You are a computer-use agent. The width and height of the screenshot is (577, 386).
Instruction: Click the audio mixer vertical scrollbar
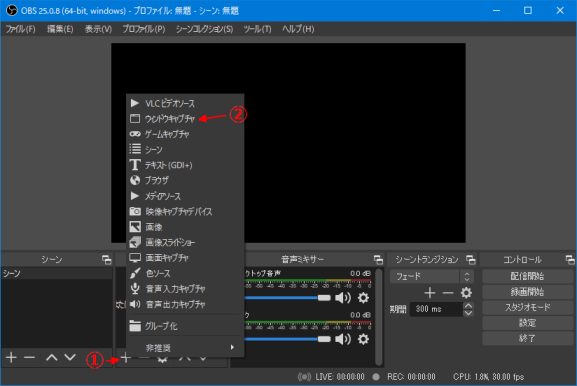tap(379, 317)
